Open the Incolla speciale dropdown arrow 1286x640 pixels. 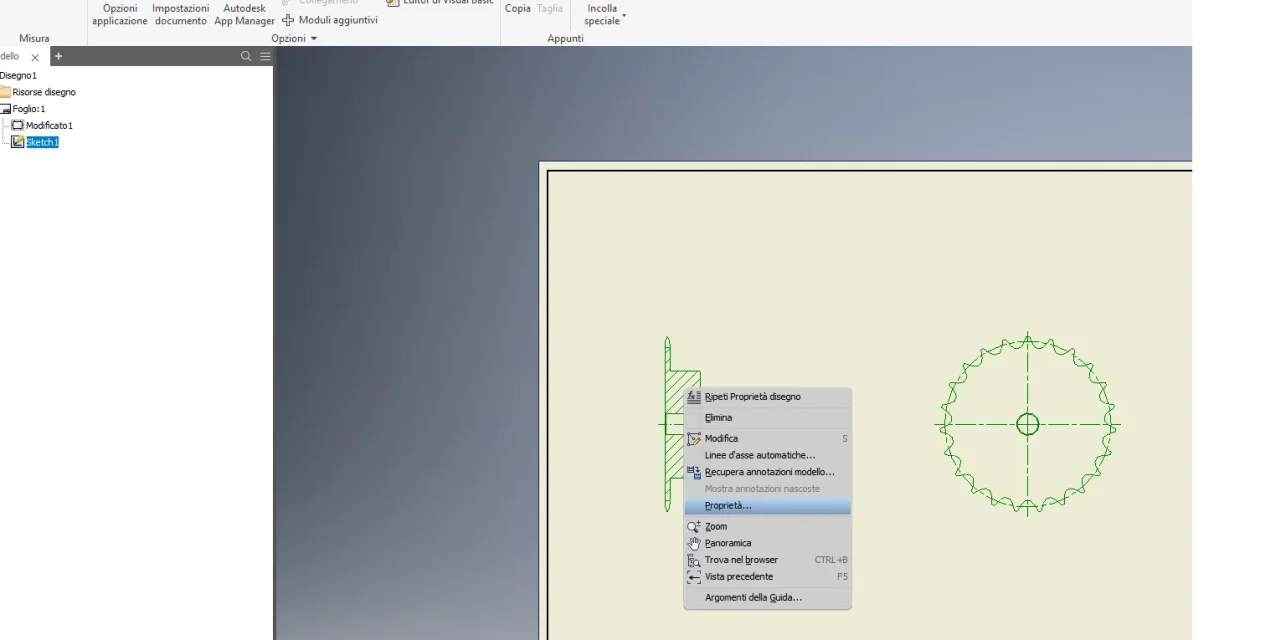click(624, 16)
